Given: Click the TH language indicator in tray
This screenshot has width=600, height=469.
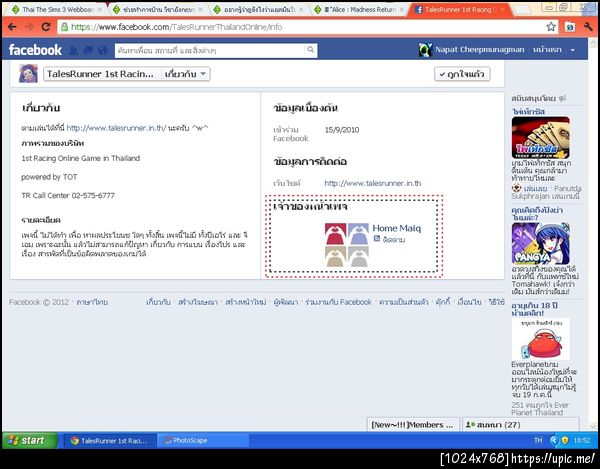Looking at the screenshot, I should 538,440.
